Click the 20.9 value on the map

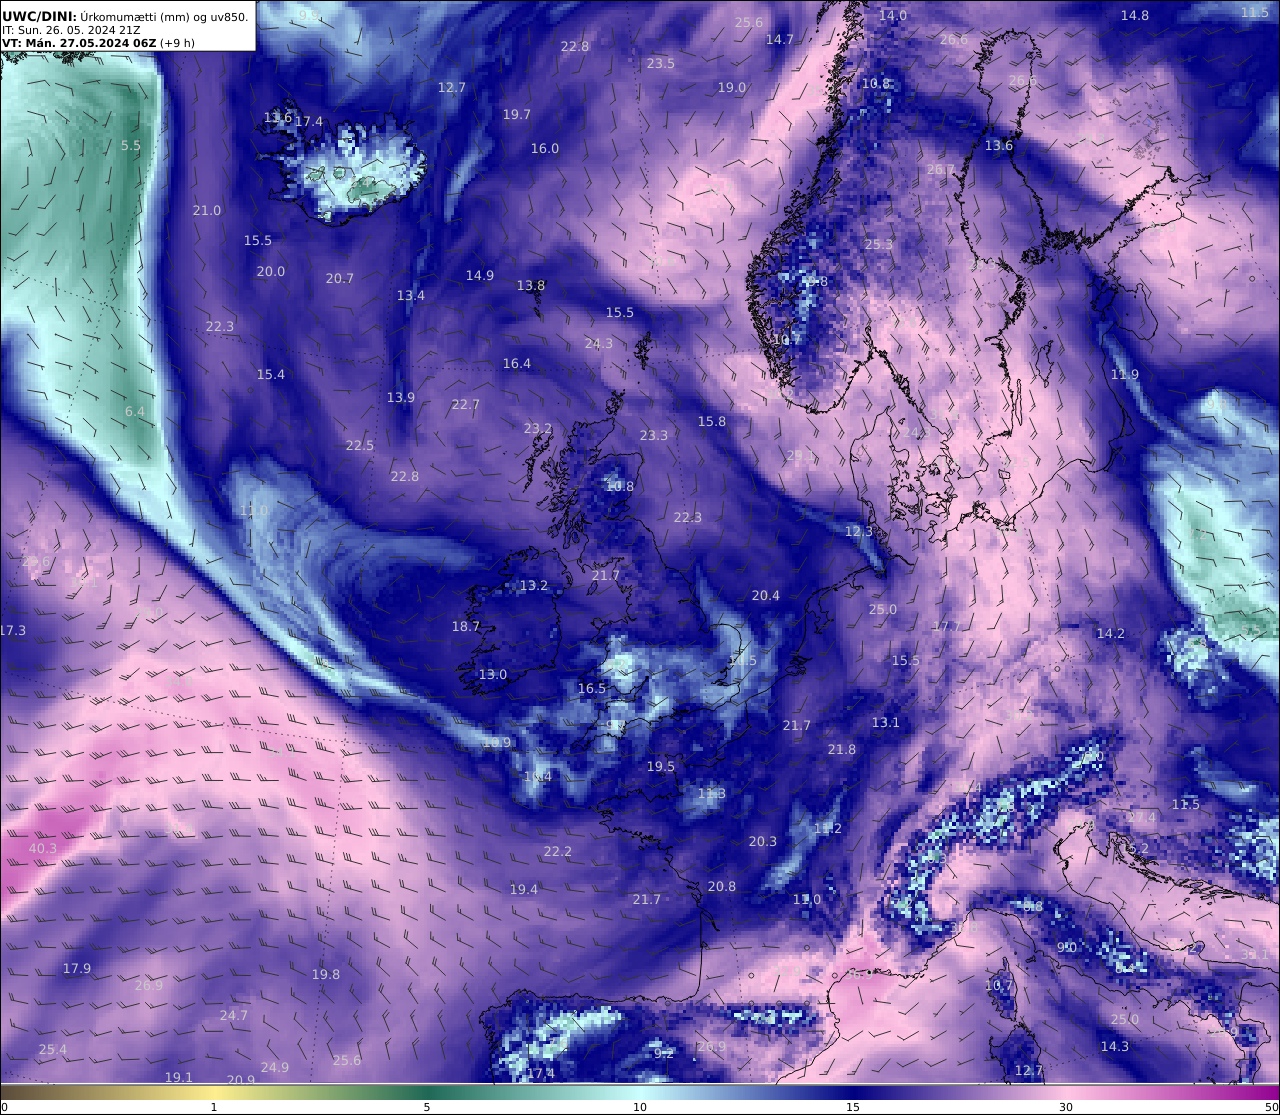tap(241, 1079)
